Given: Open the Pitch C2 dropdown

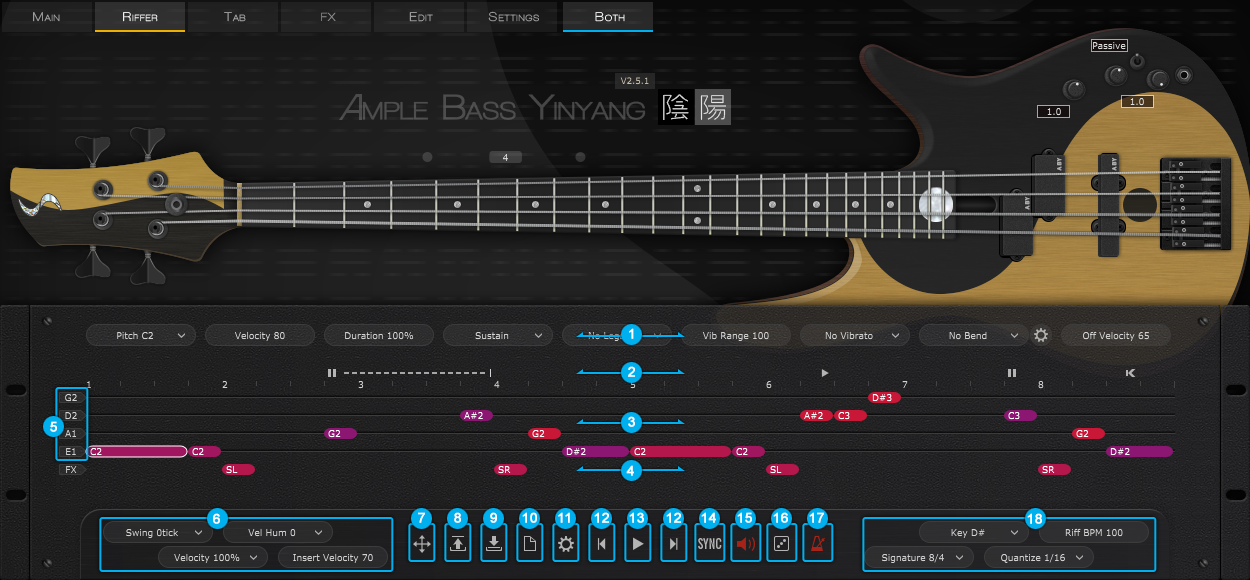Looking at the screenshot, I should [141, 336].
